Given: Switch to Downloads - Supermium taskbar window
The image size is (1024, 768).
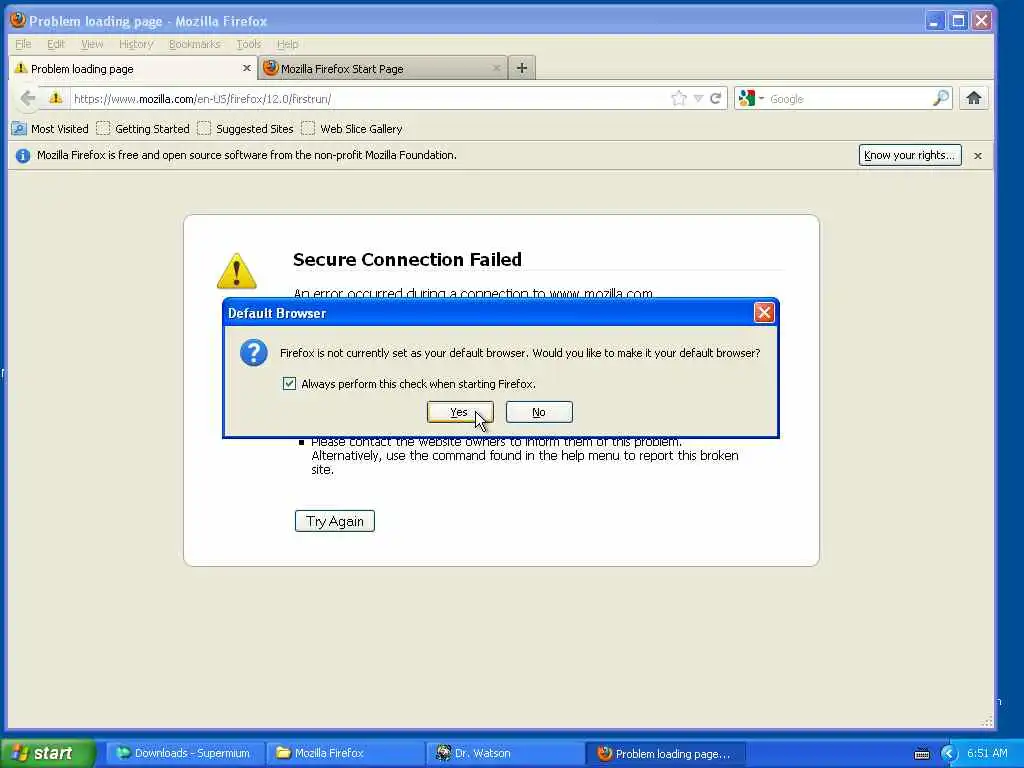Looking at the screenshot, I should [185, 753].
